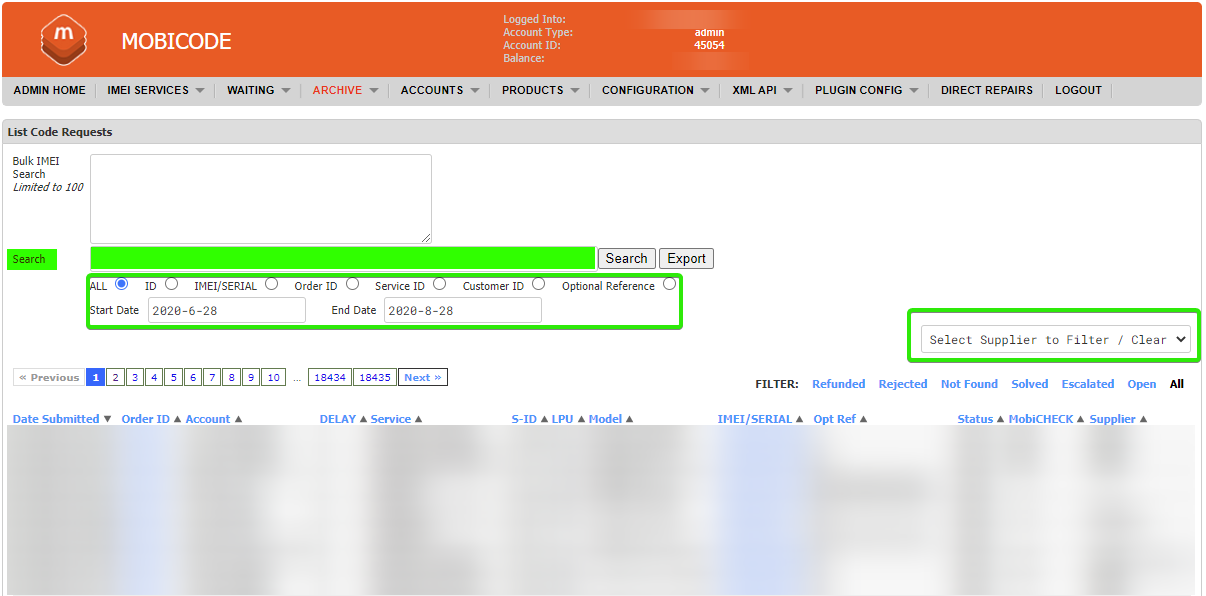Jump to last page 18435
The image size is (1206, 596).
[x=375, y=377]
